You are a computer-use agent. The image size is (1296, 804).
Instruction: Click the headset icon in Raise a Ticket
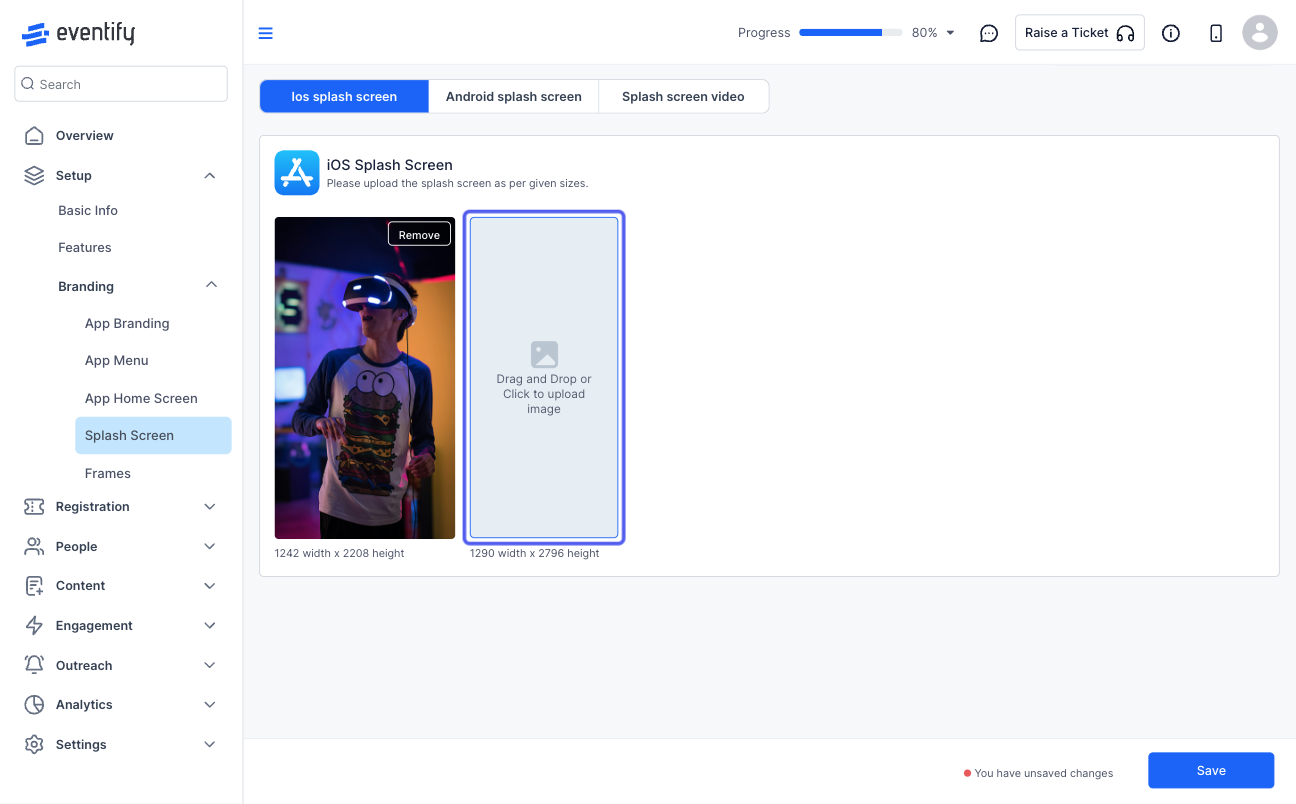click(1125, 33)
